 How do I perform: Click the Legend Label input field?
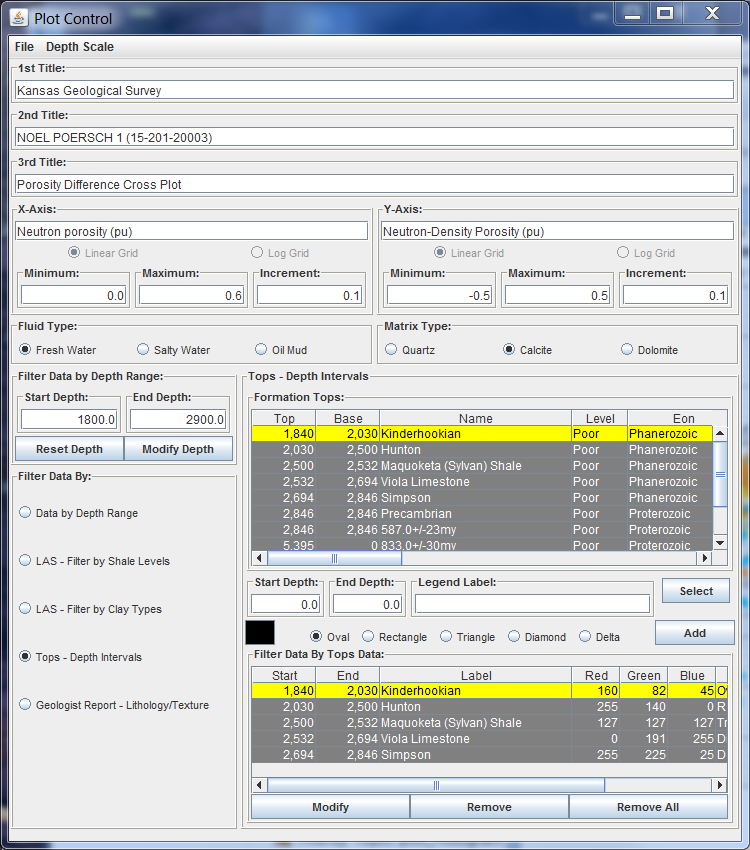[x=532, y=604]
